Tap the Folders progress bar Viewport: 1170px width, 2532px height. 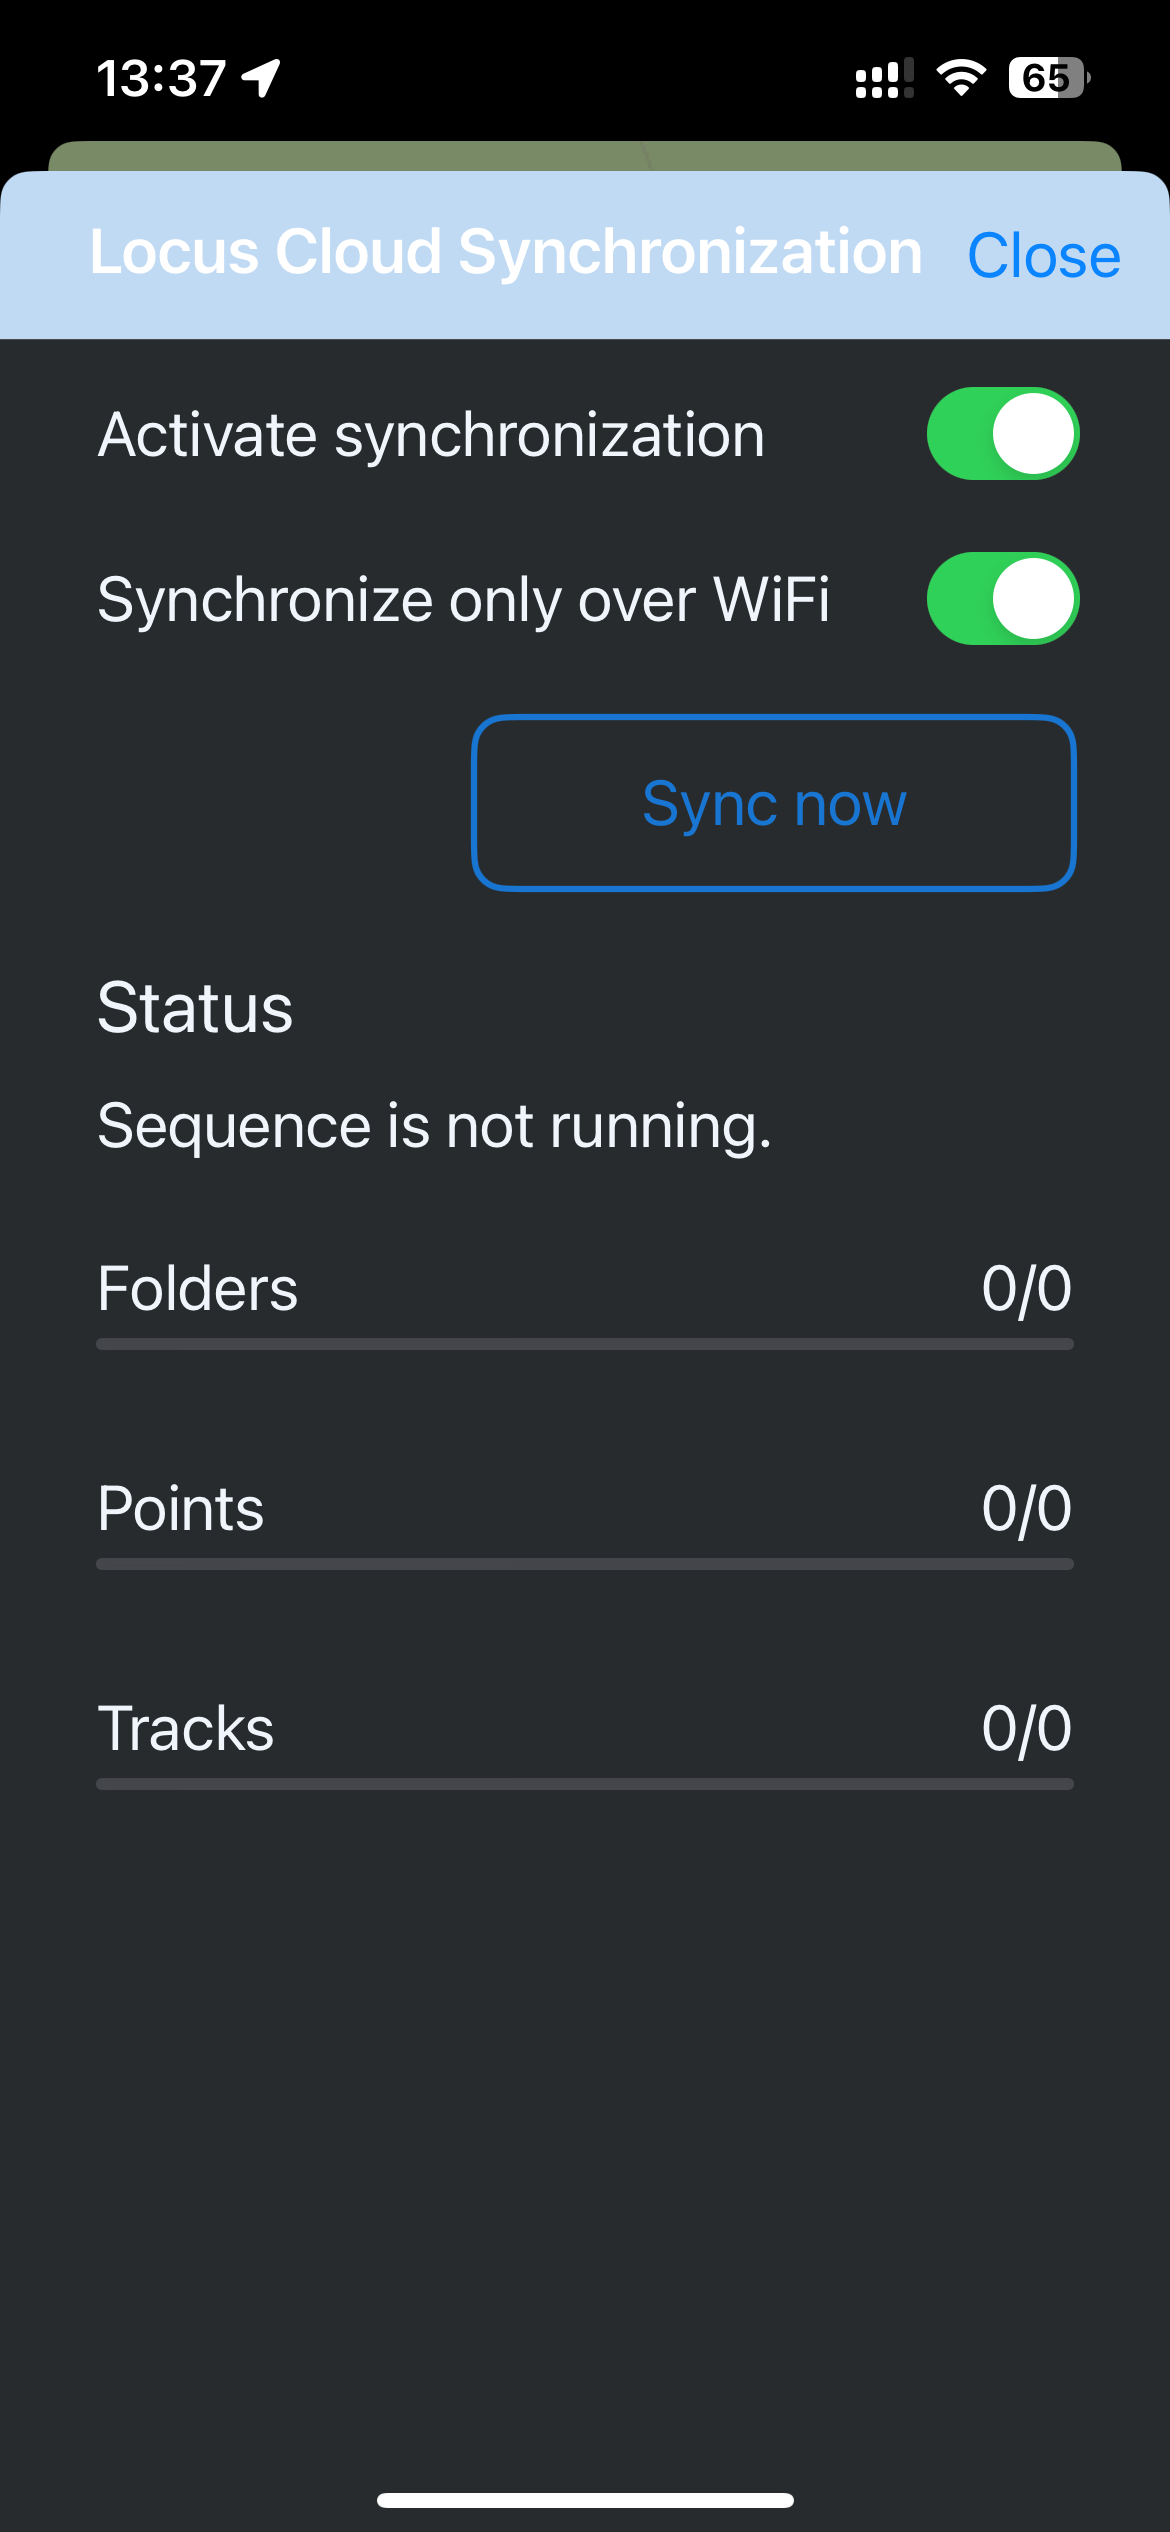pyautogui.click(x=585, y=1344)
